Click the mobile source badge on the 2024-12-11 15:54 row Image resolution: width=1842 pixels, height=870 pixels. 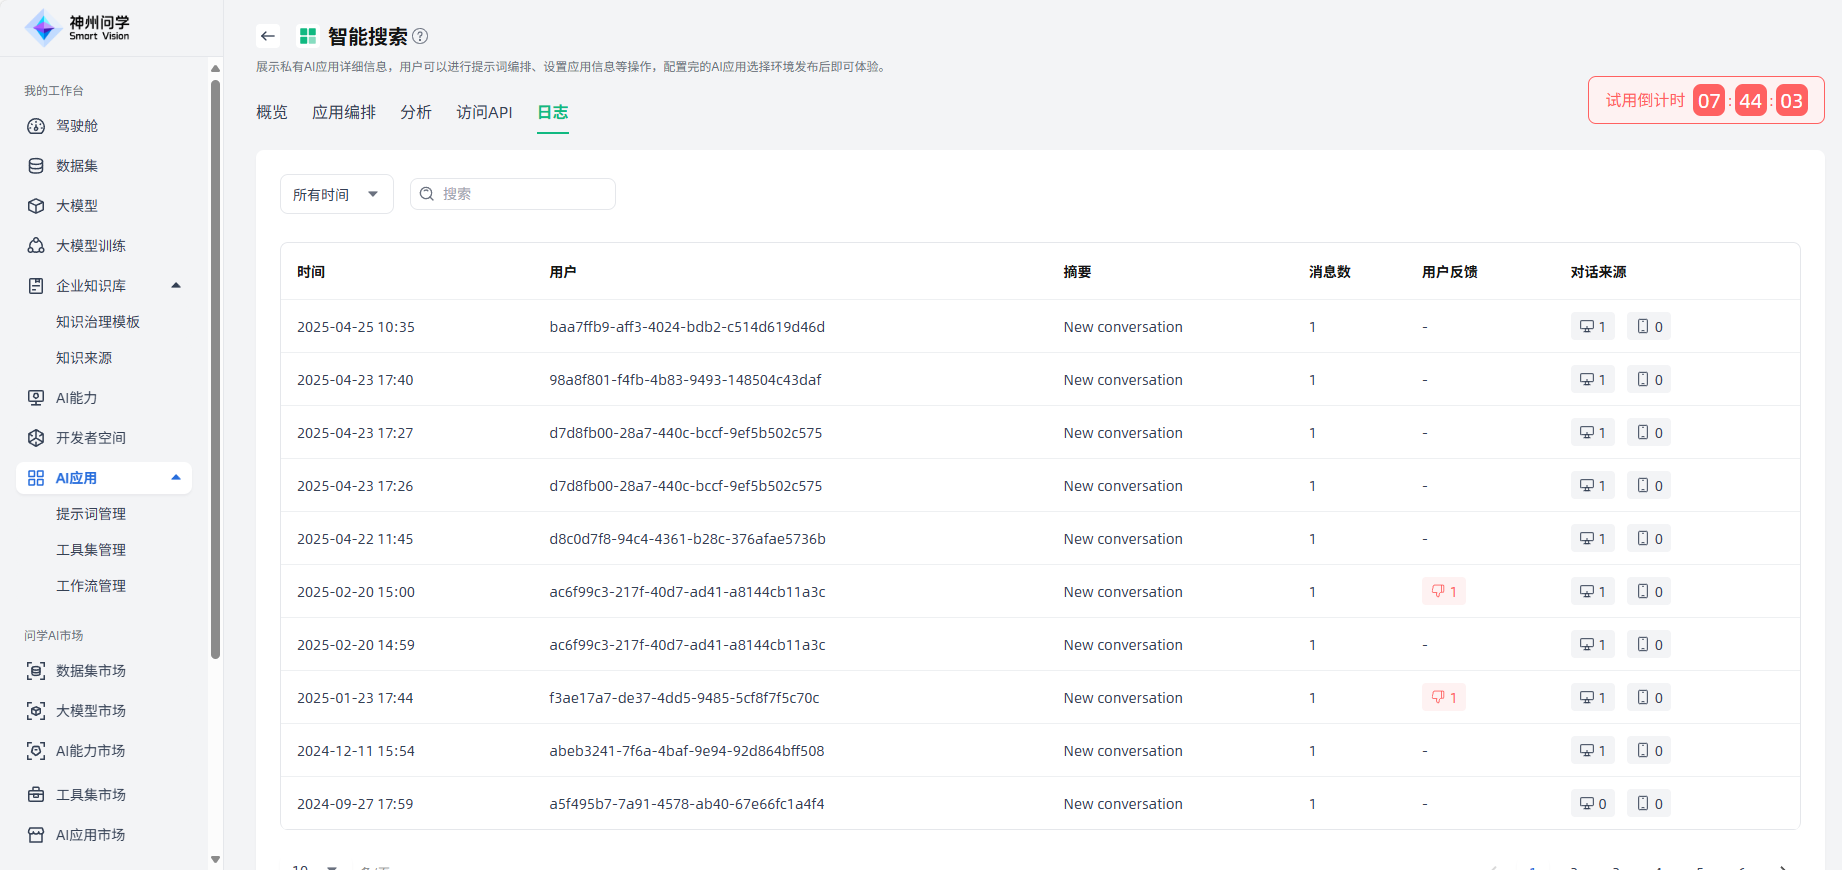pyautogui.click(x=1649, y=751)
